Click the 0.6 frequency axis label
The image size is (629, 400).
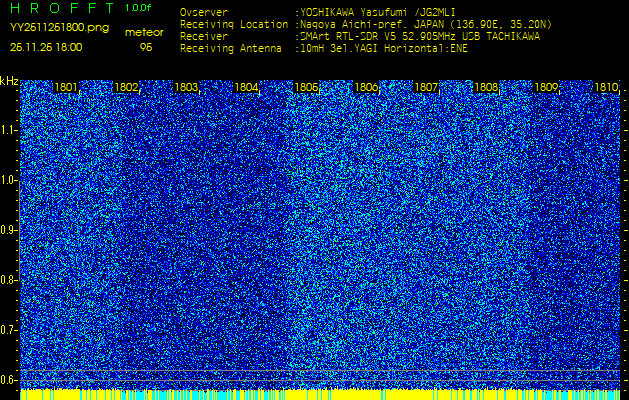(x=9, y=380)
